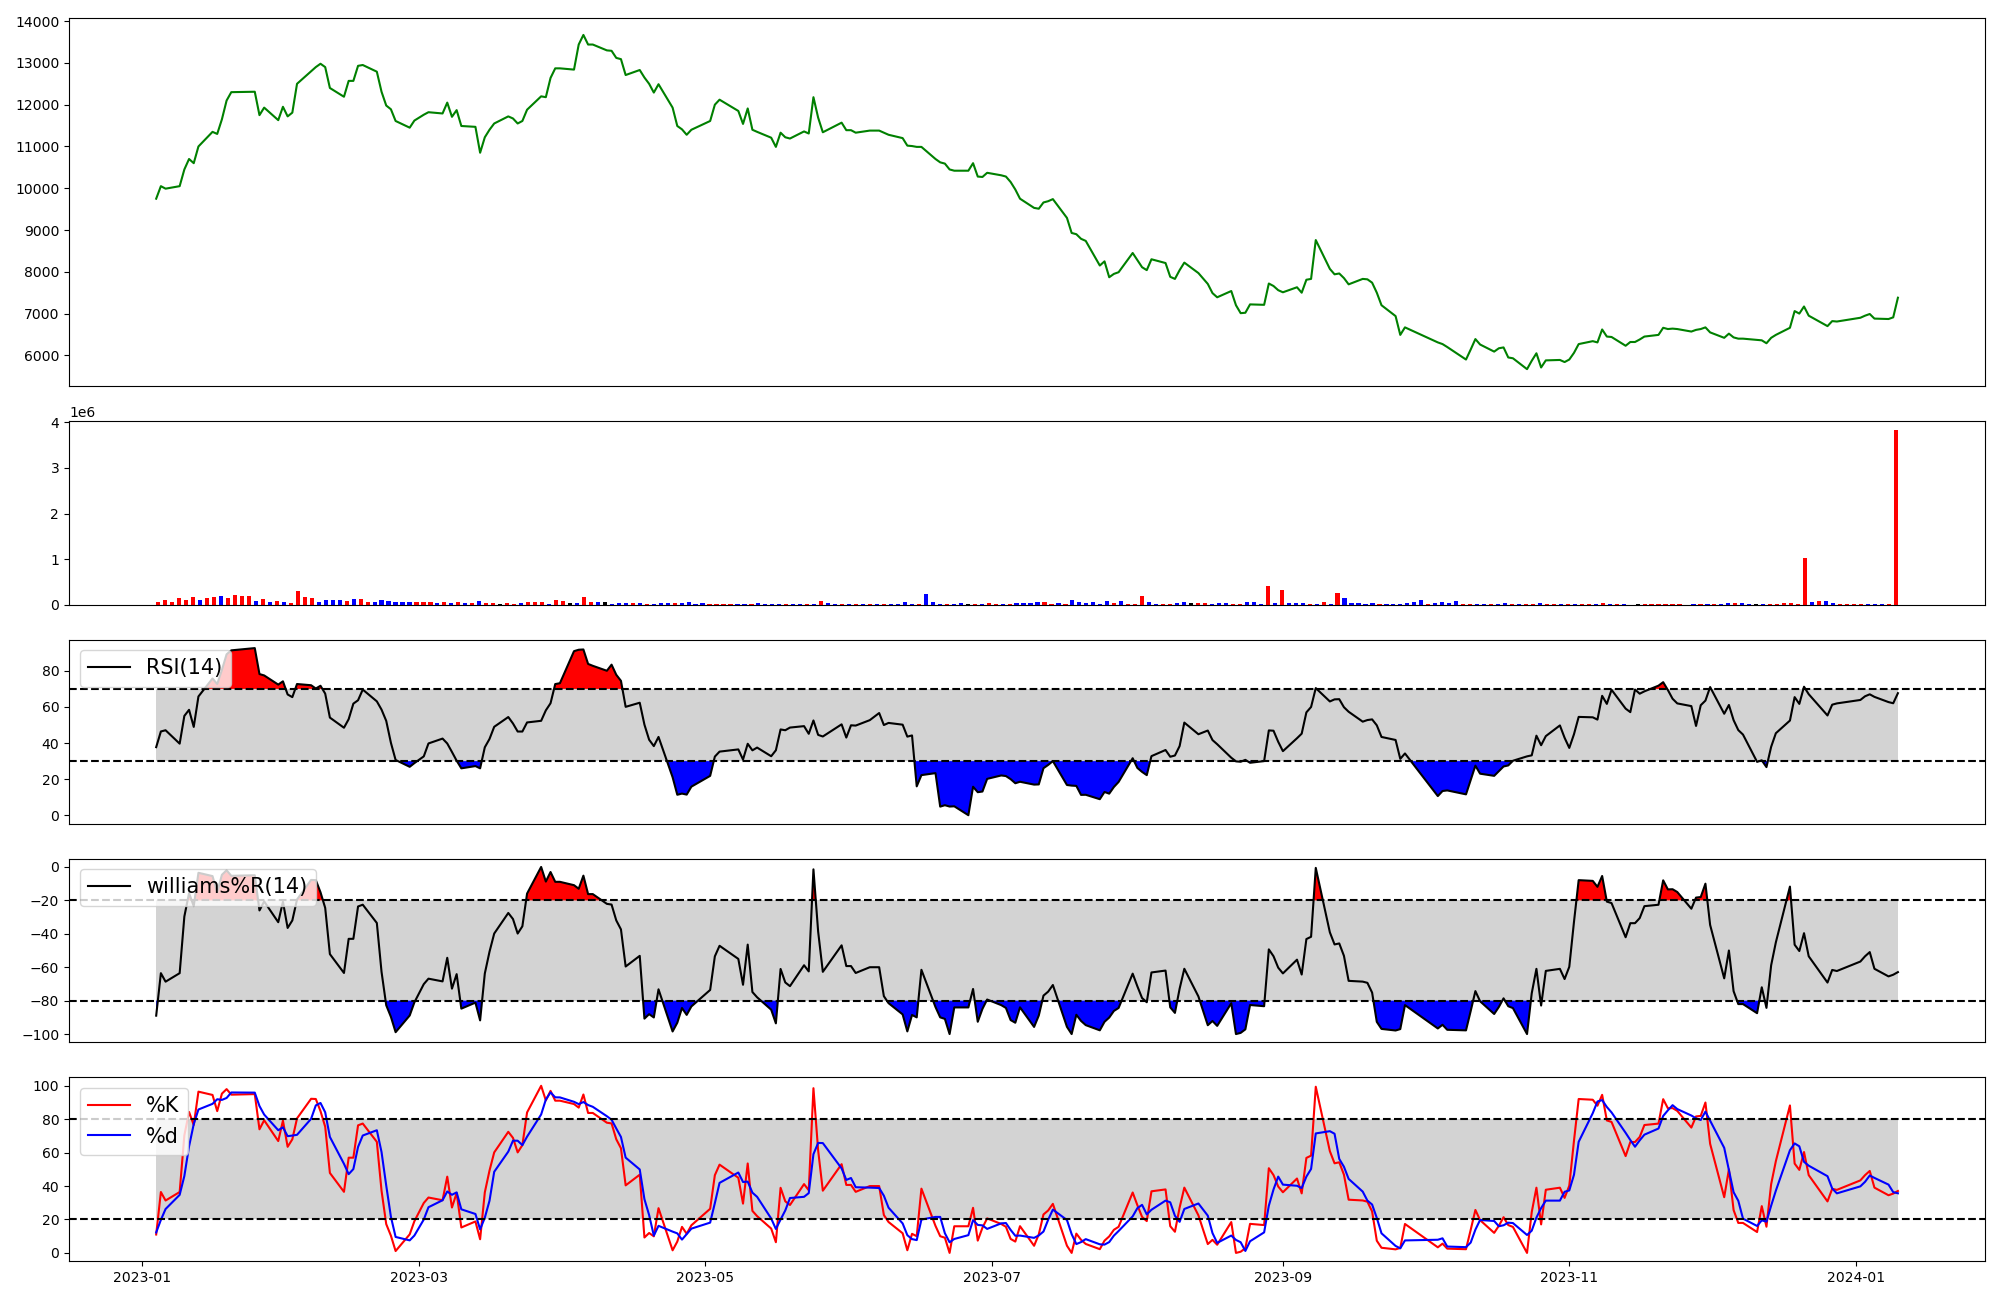Click the 6000 price axis label
Viewport: 2000px width, 1300px height.
(x=41, y=356)
